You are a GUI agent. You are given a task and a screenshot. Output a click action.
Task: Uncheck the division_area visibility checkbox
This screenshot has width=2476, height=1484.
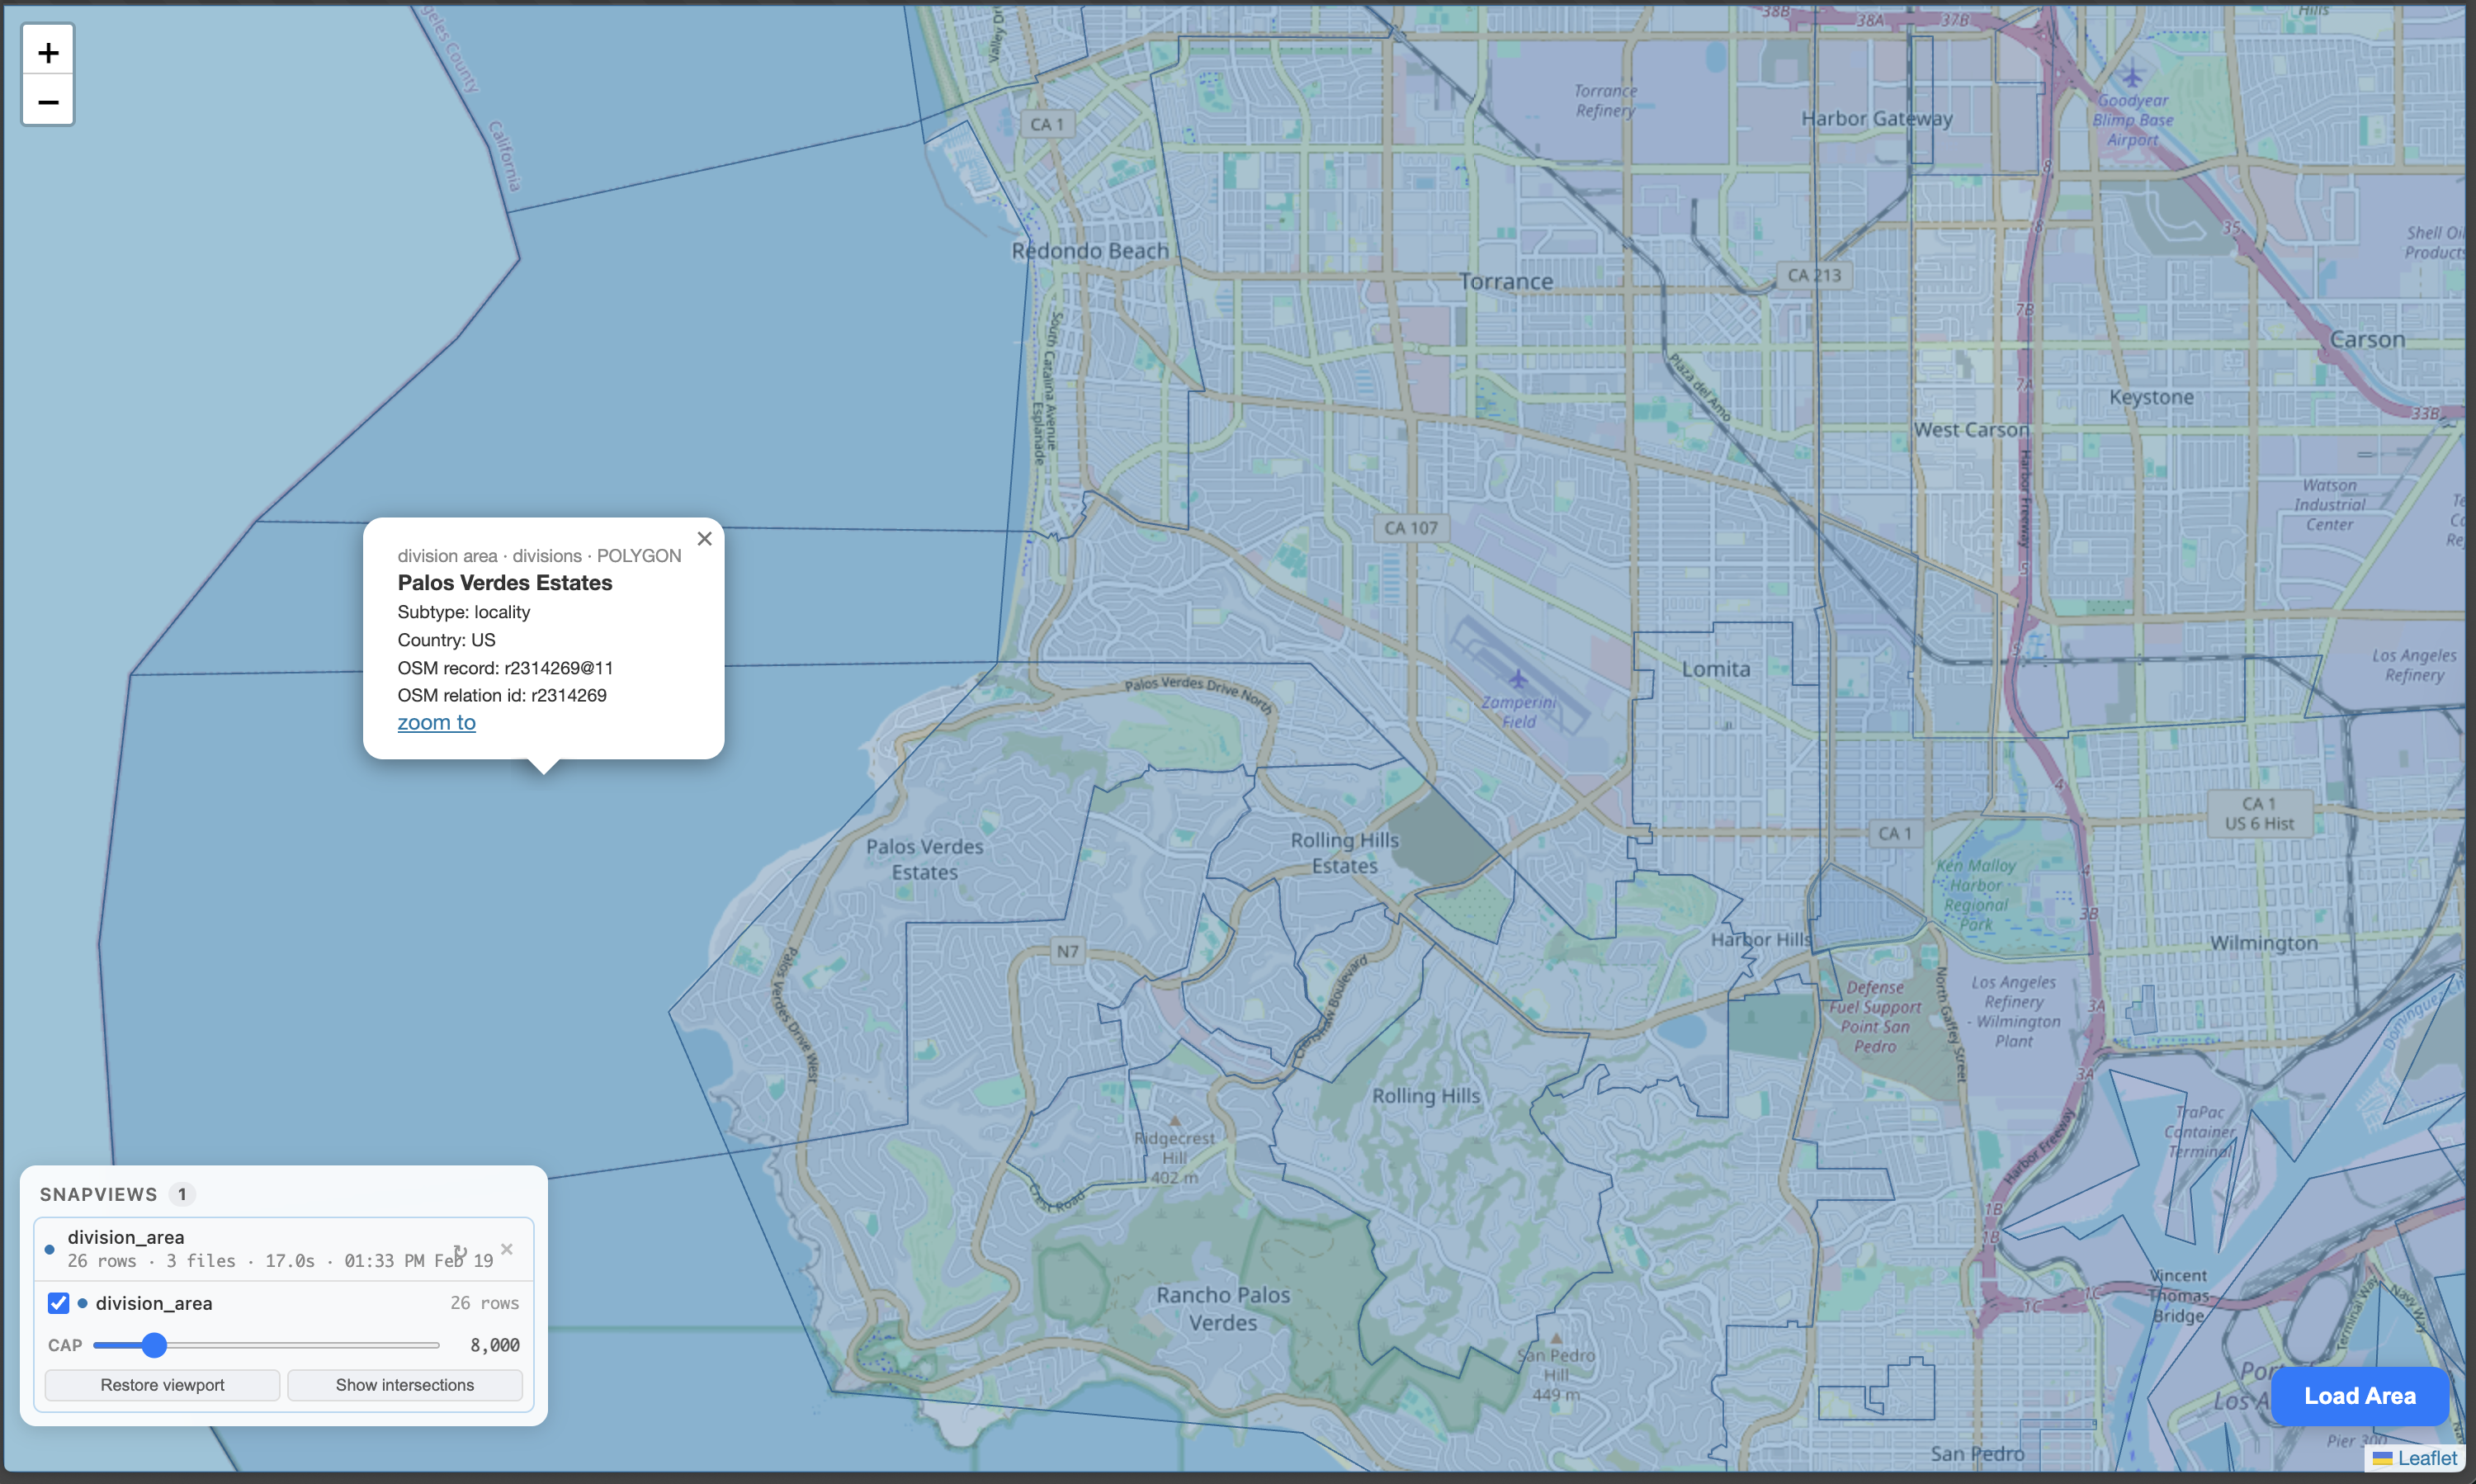click(x=58, y=1302)
